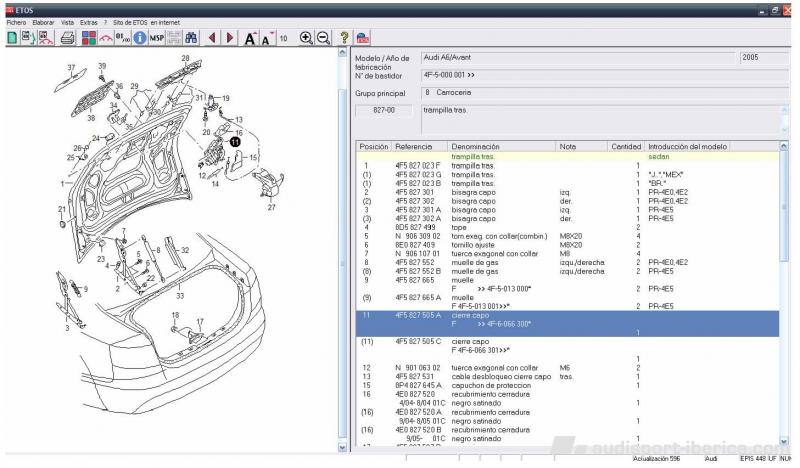Select part row 4F5 827 301 bisagra capo
The height and width of the screenshot is (468, 800).
tap(567, 192)
